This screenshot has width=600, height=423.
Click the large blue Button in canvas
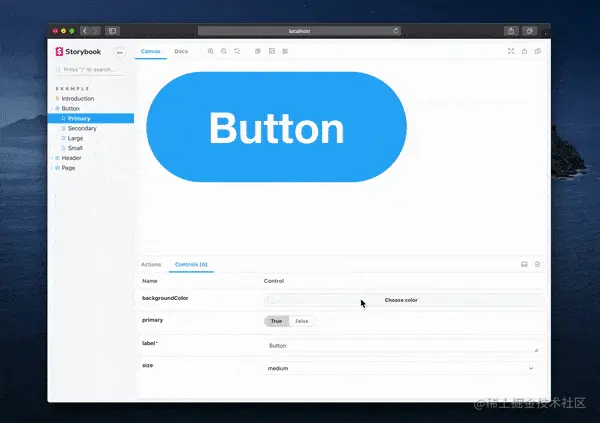pyautogui.click(x=276, y=127)
